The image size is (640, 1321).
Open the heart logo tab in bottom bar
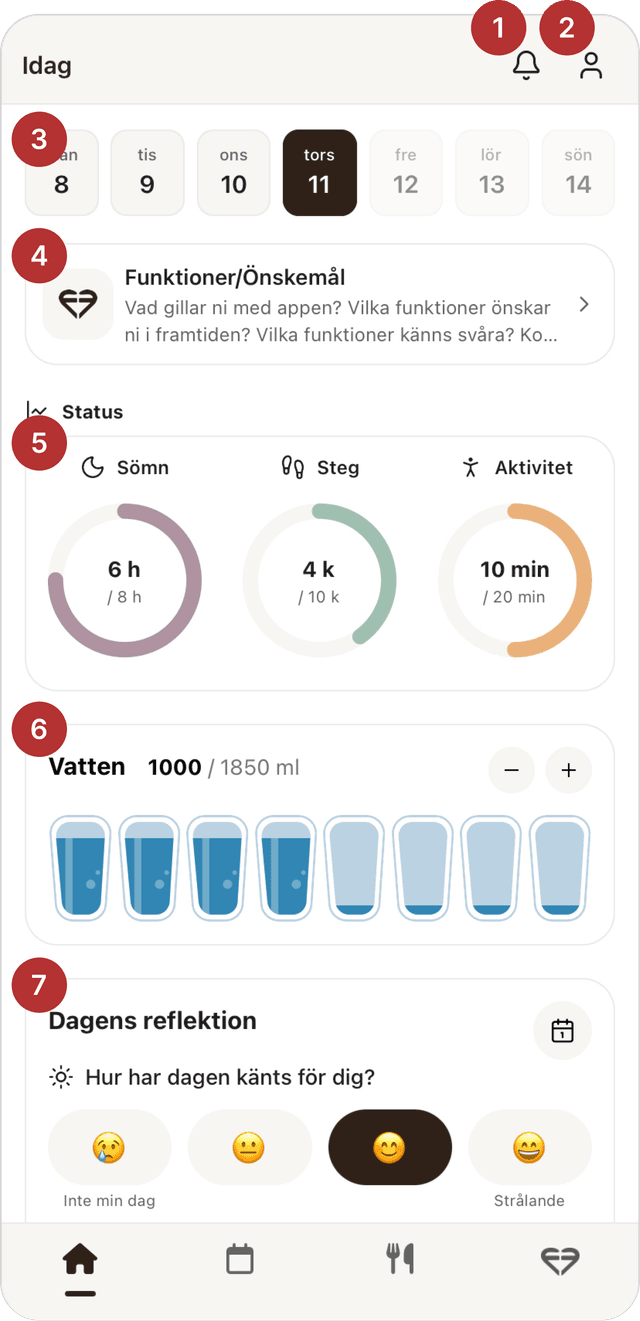coord(560,1259)
